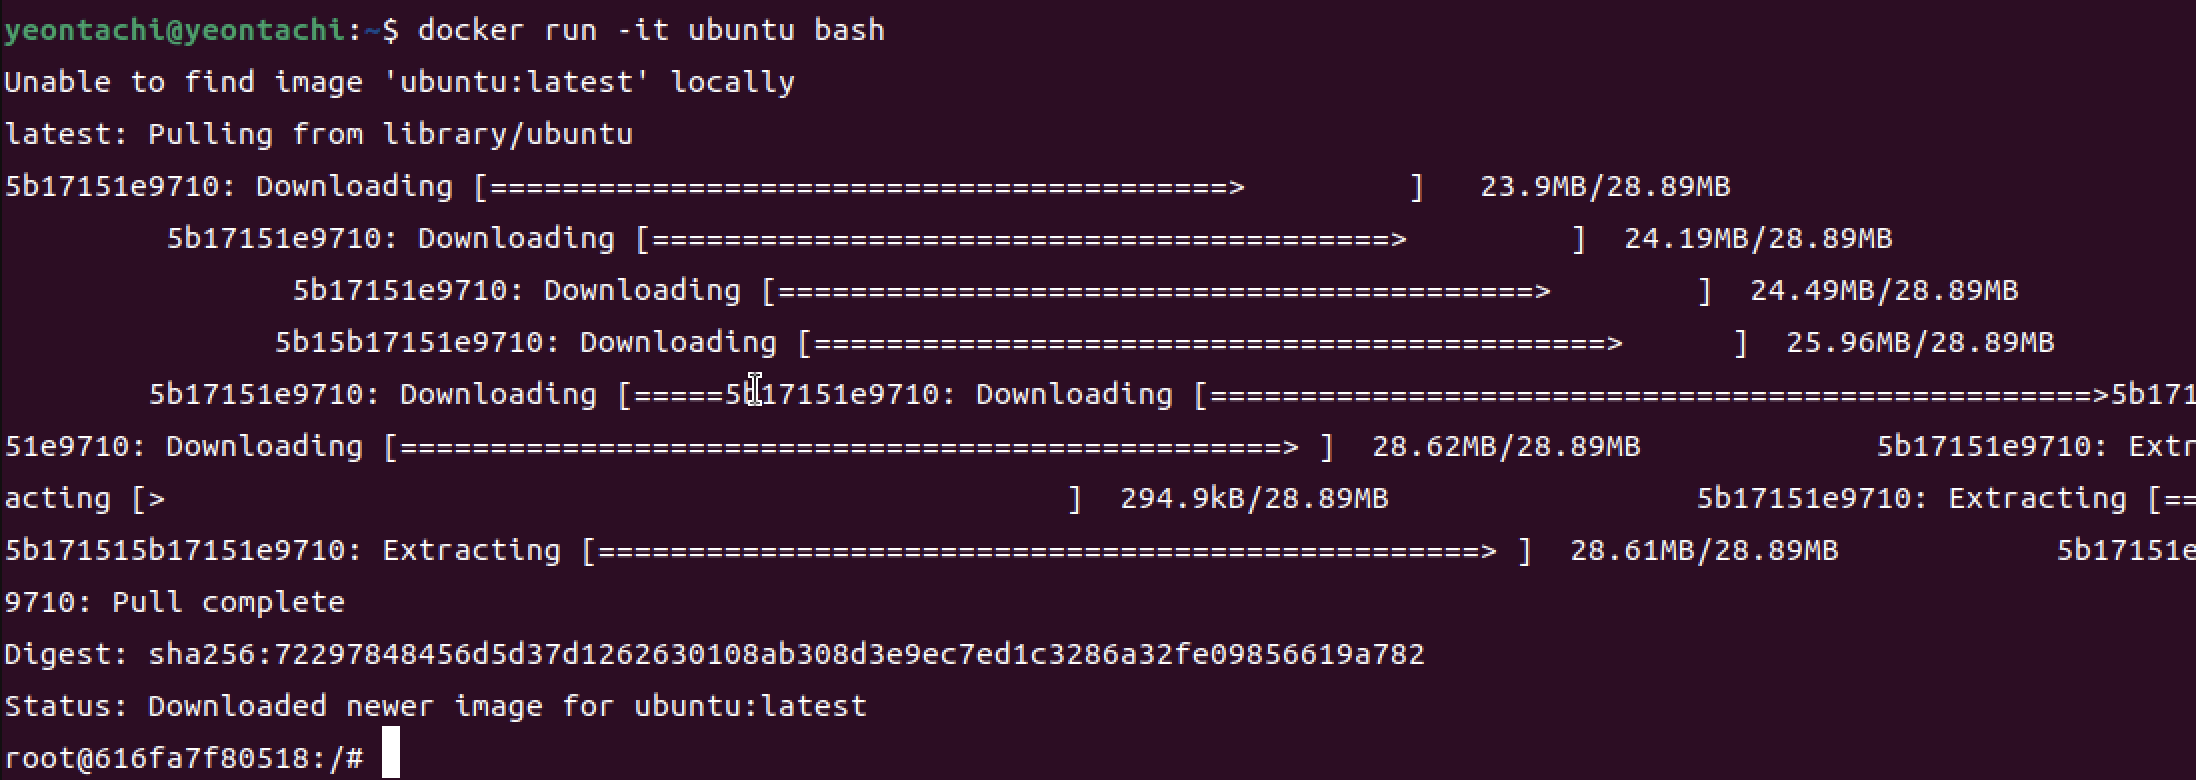Click the 23.9MB/28.89MB download progress bar
The width and height of the screenshot is (2196, 780).
coord(949,187)
